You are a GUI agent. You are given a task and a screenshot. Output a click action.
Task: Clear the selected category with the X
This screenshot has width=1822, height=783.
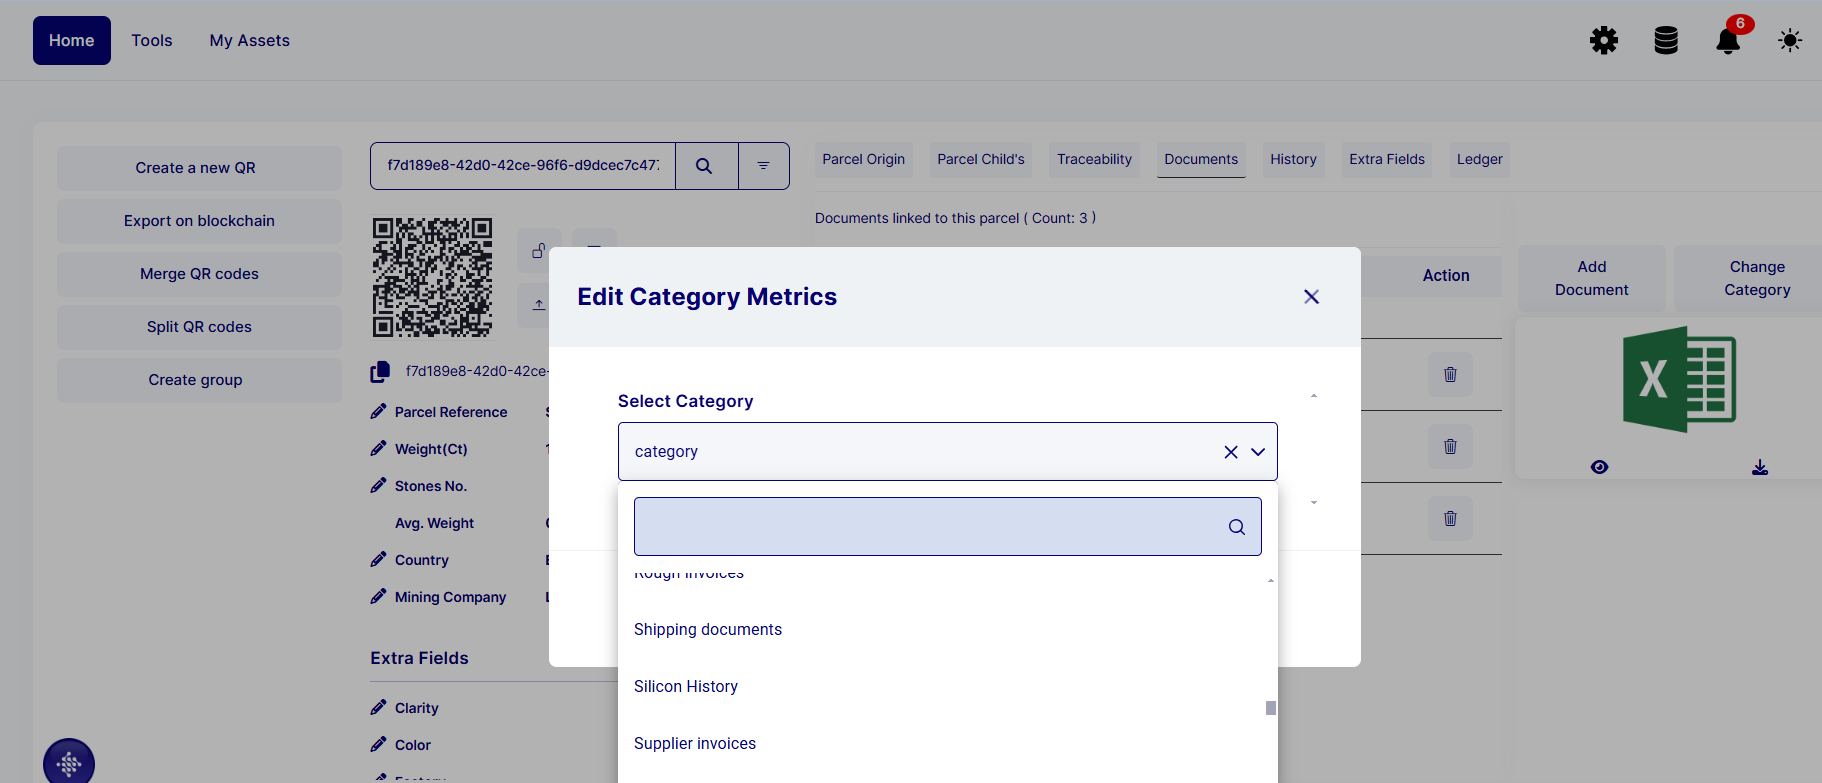(x=1231, y=452)
